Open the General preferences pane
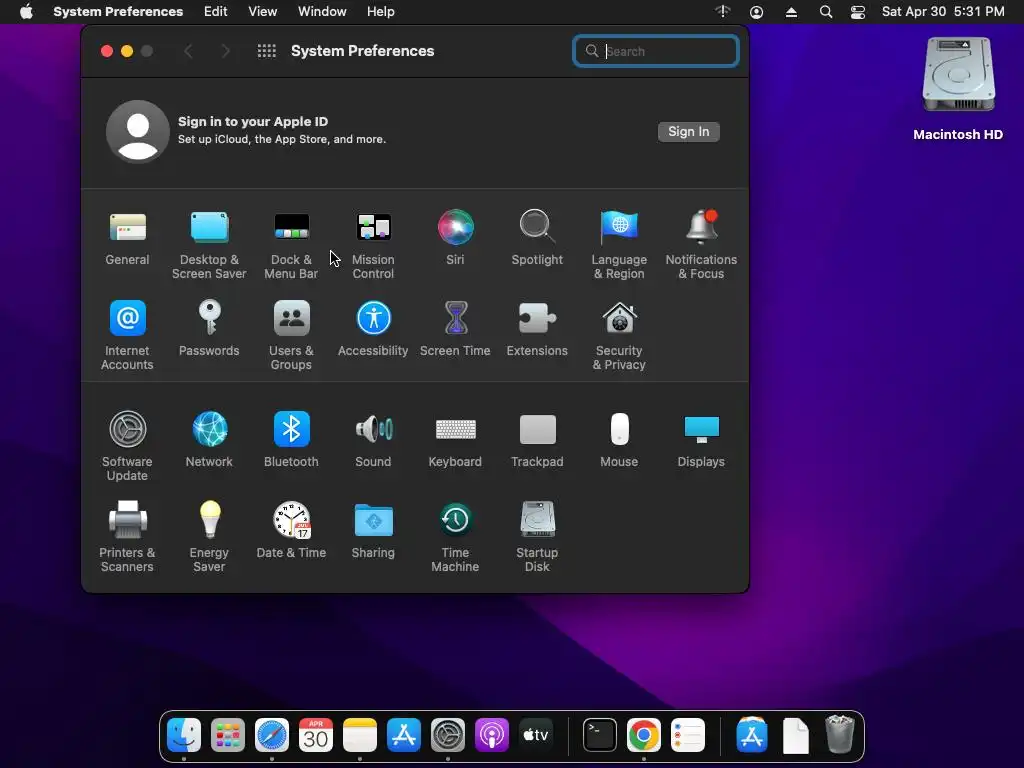The width and height of the screenshot is (1024, 768). [127, 238]
